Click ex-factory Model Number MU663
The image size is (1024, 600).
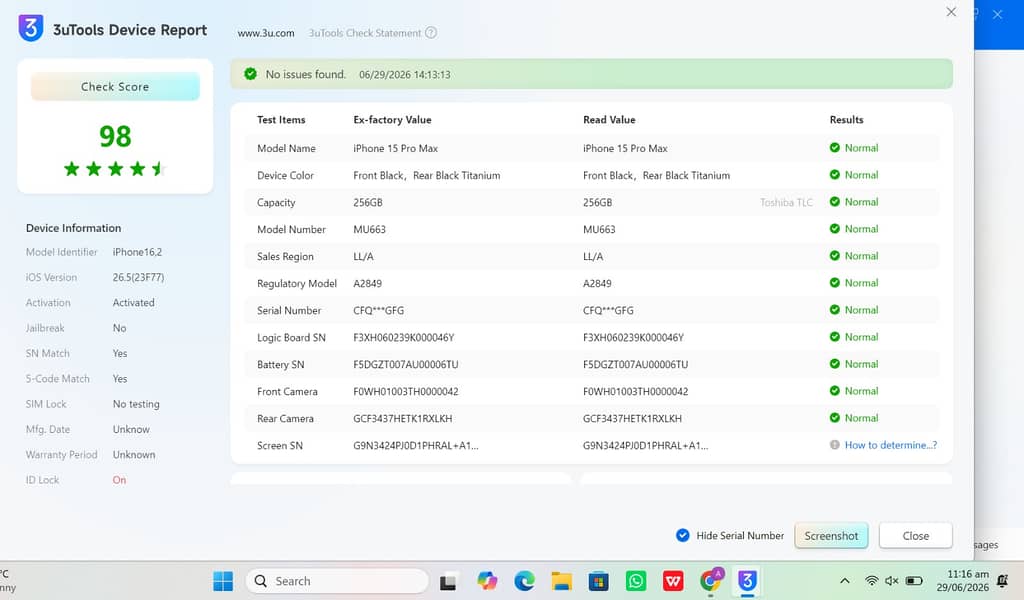click(369, 229)
